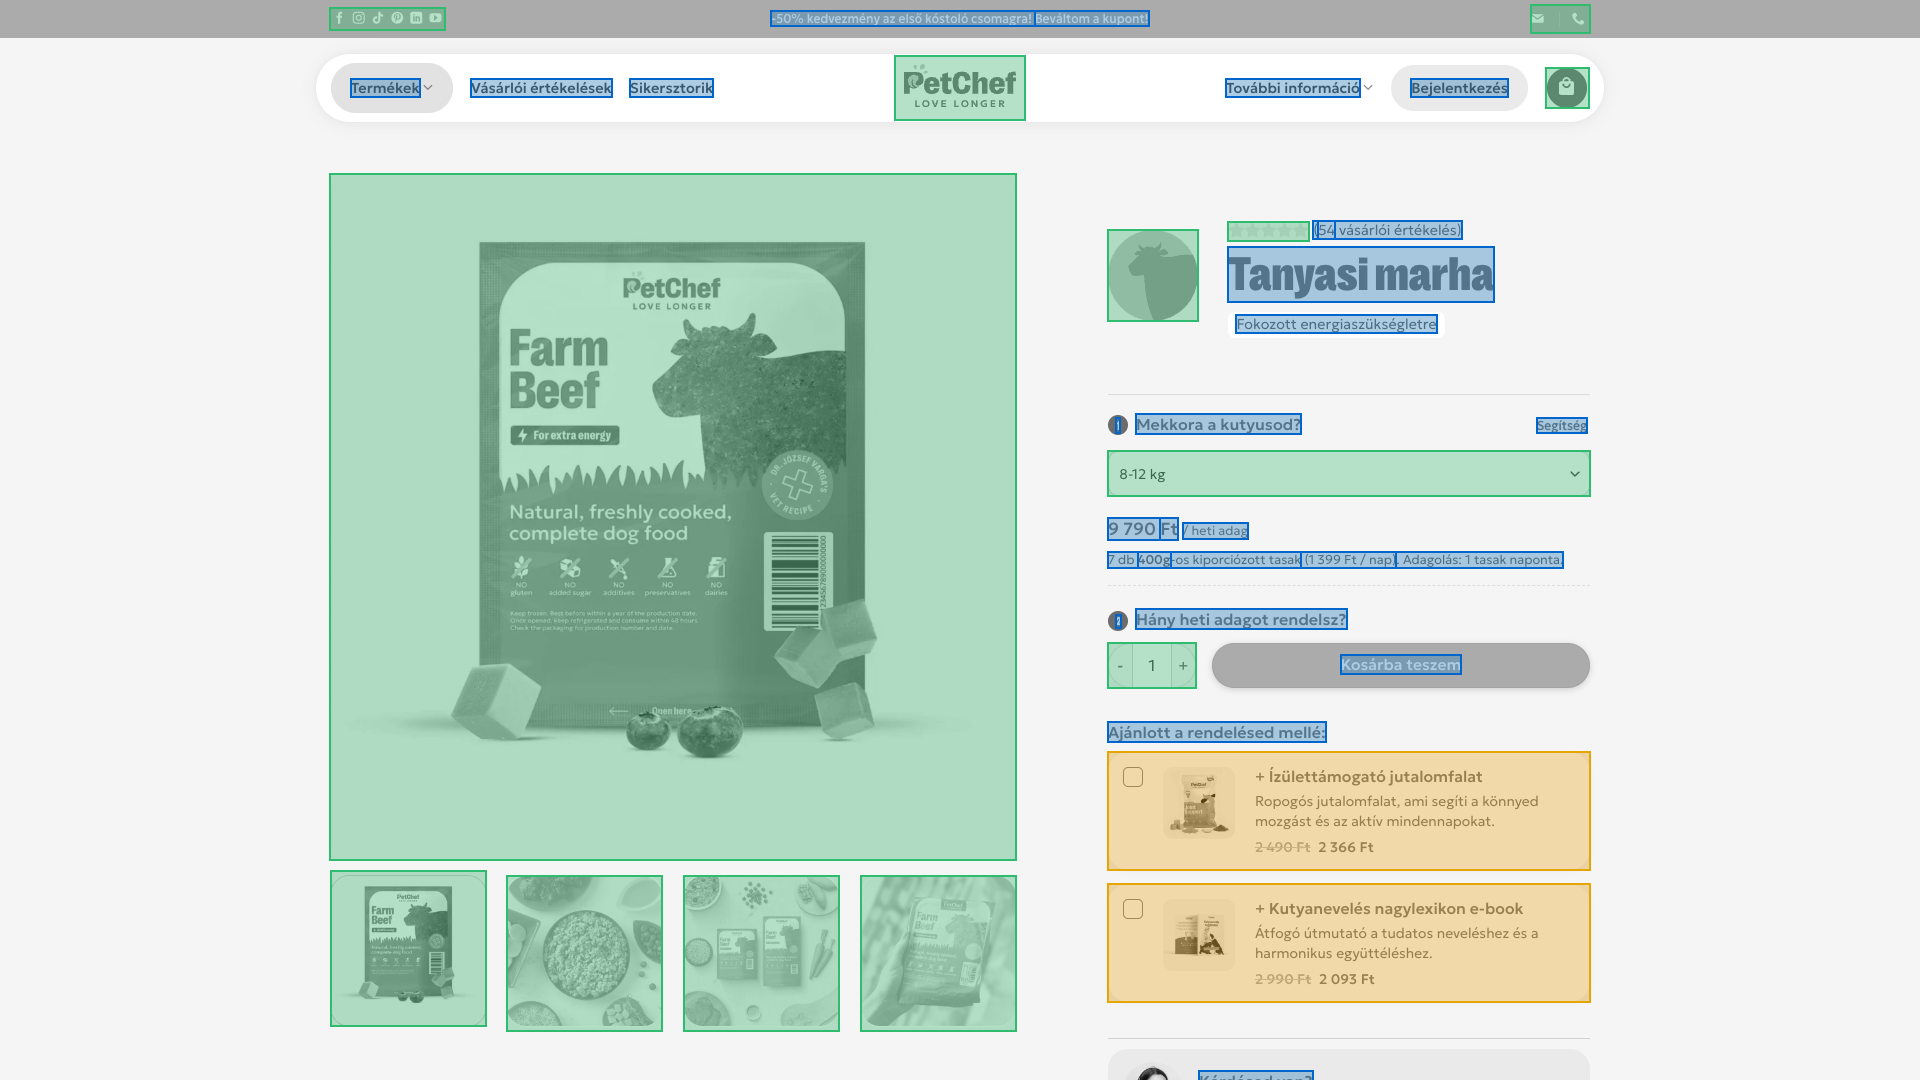Tick the Kutyanevelés nagylexikon e-book checkbox

[1133, 909]
